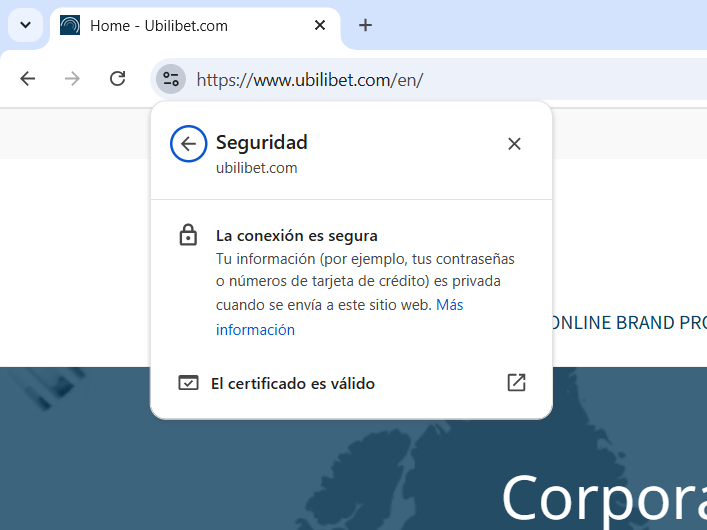Click the padlock icon beside conexión segura
Image resolution: width=707 pixels, height=530 pixels.
pos(188,235)
